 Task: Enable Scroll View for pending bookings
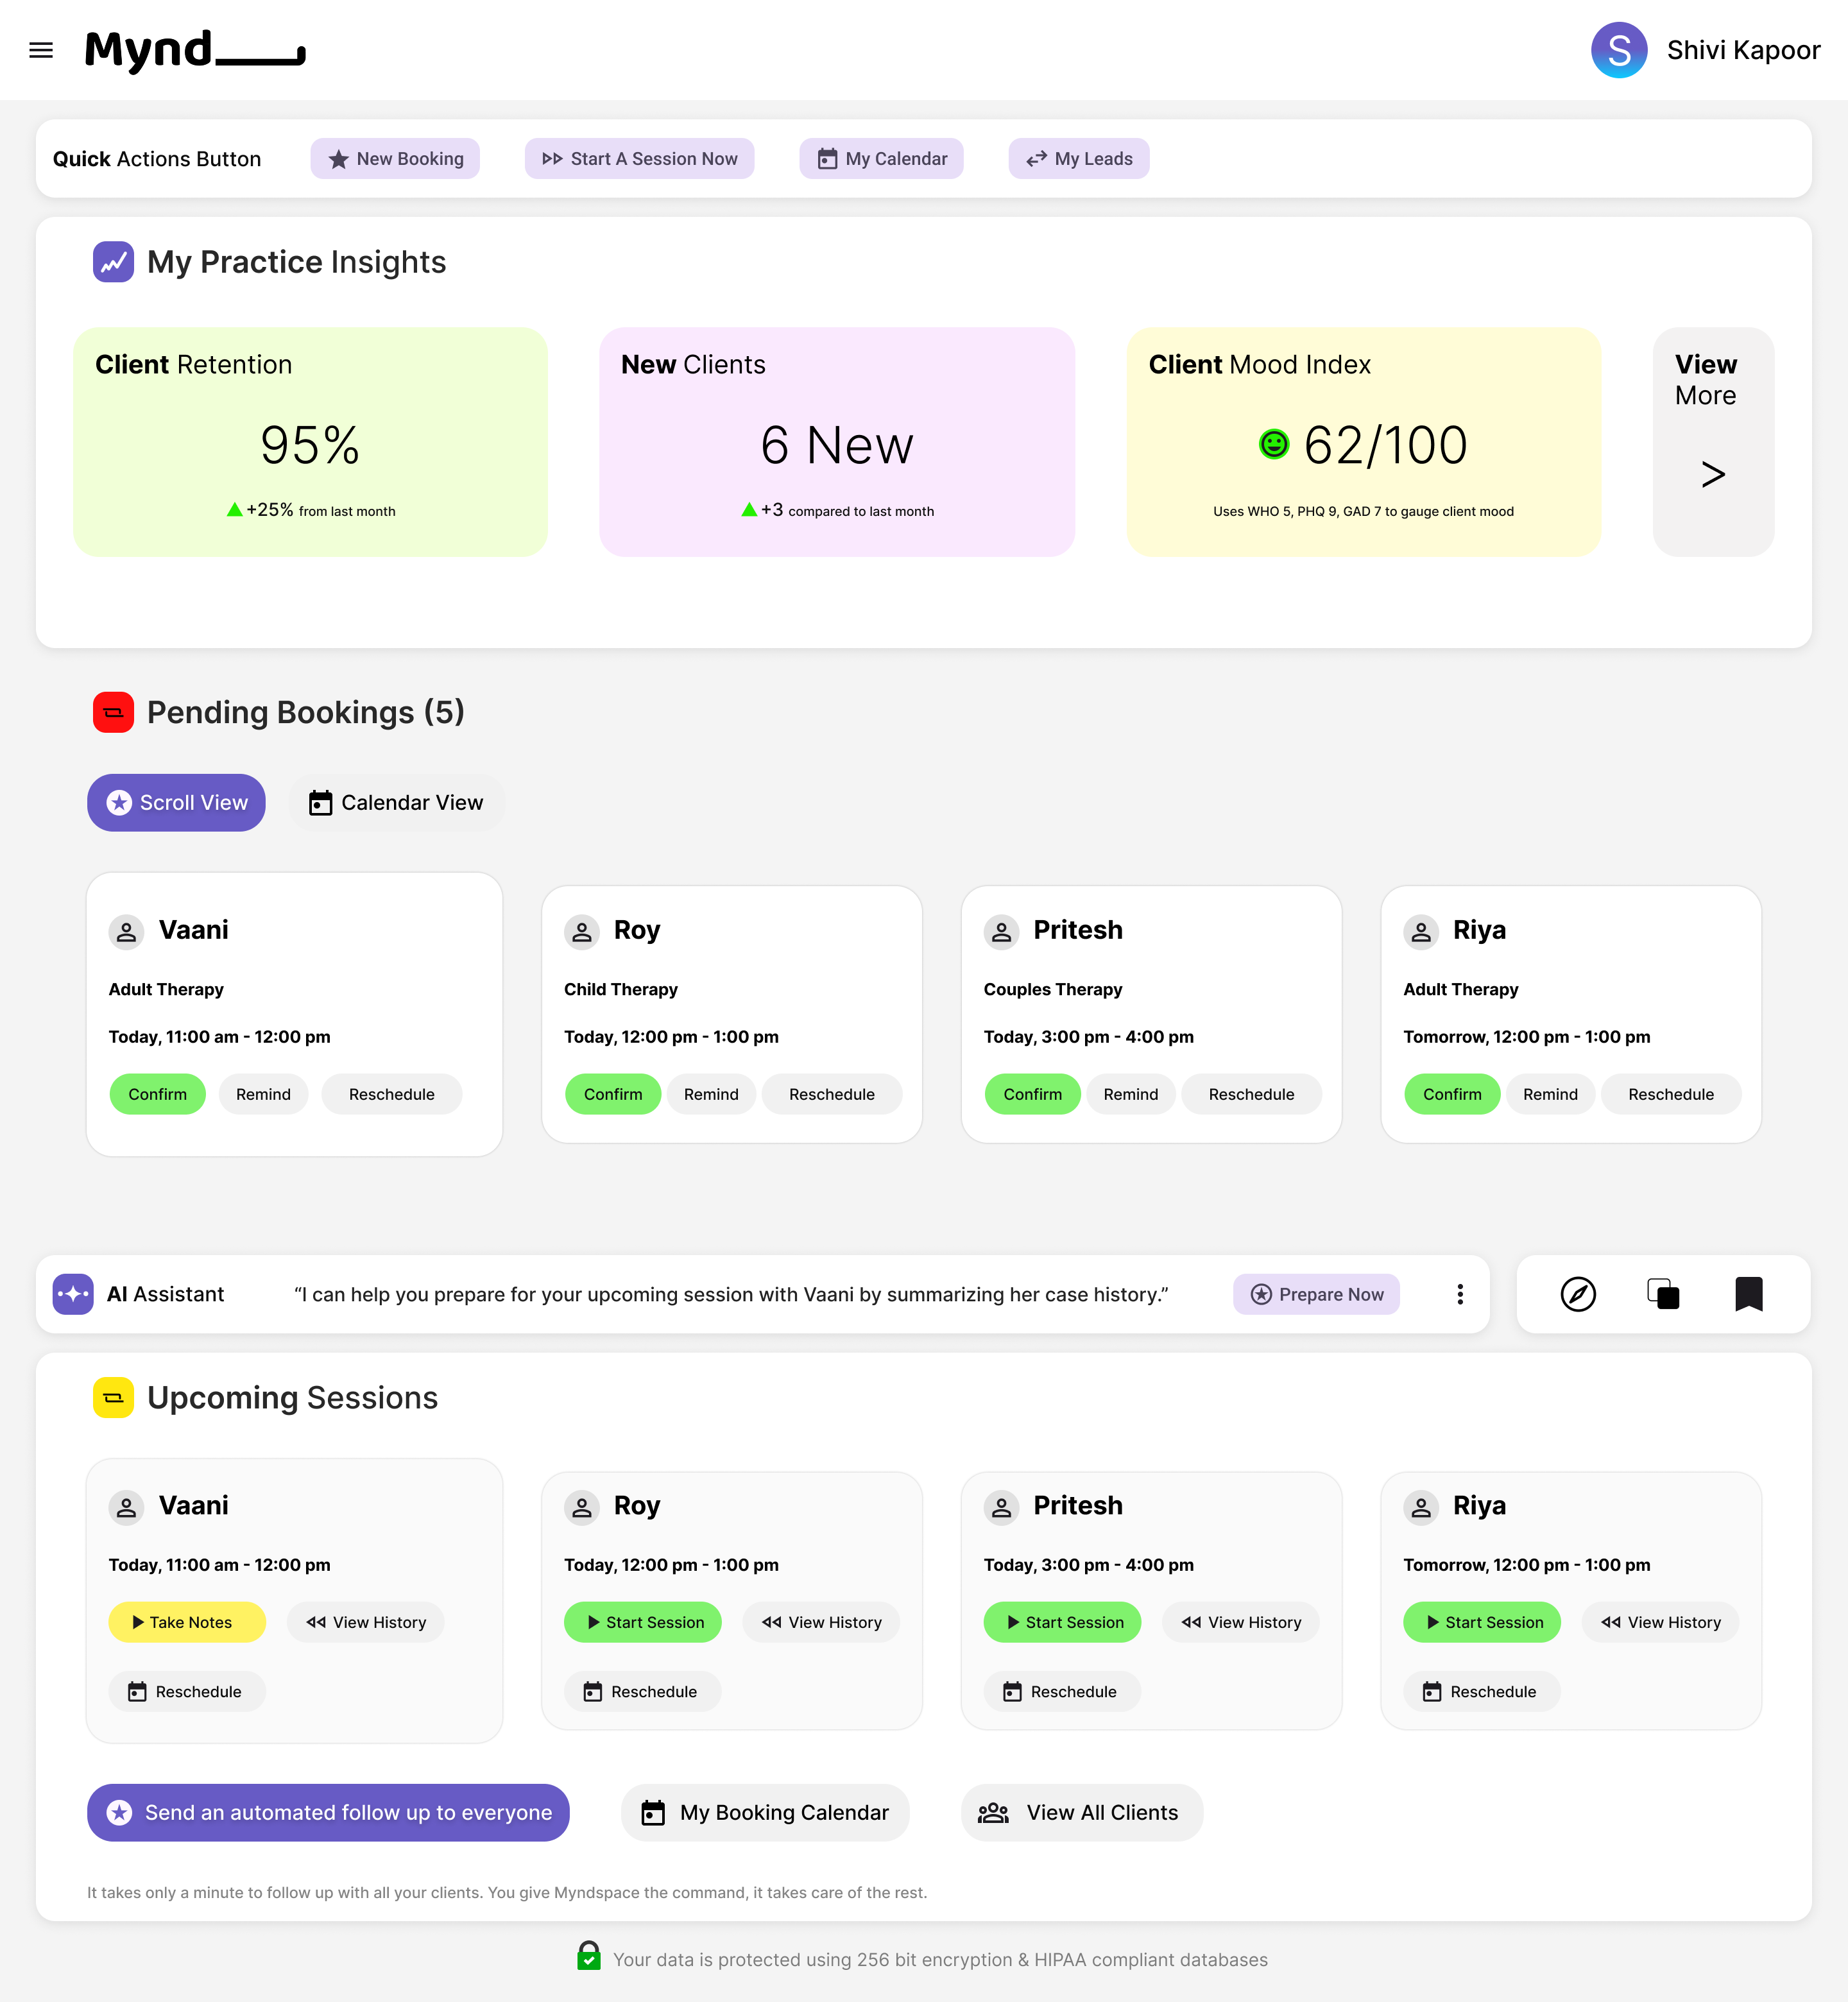(x=176, y=802)
